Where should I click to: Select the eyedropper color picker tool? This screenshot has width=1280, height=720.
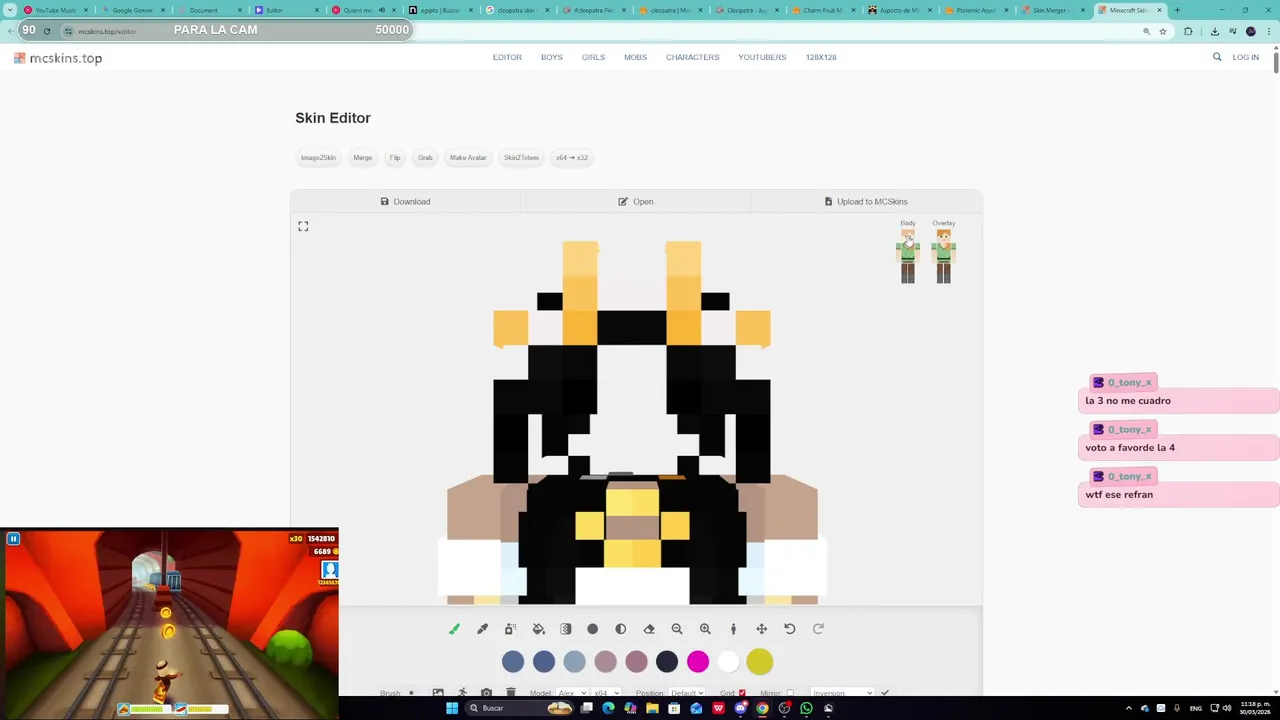click(482, 629)
